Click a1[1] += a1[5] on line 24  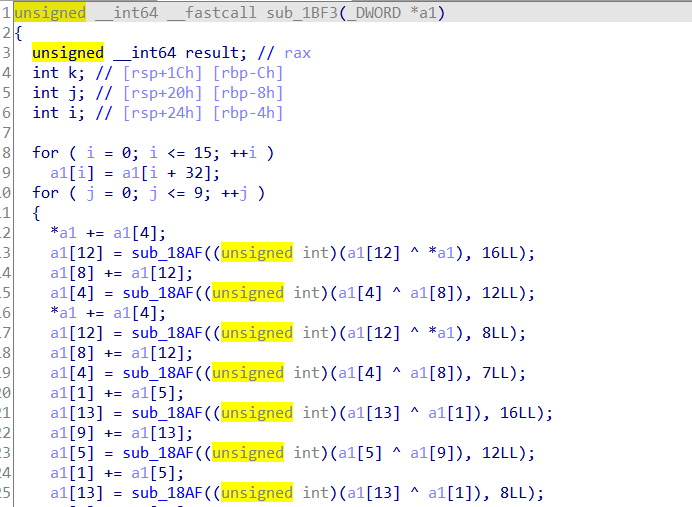[117, 473]
